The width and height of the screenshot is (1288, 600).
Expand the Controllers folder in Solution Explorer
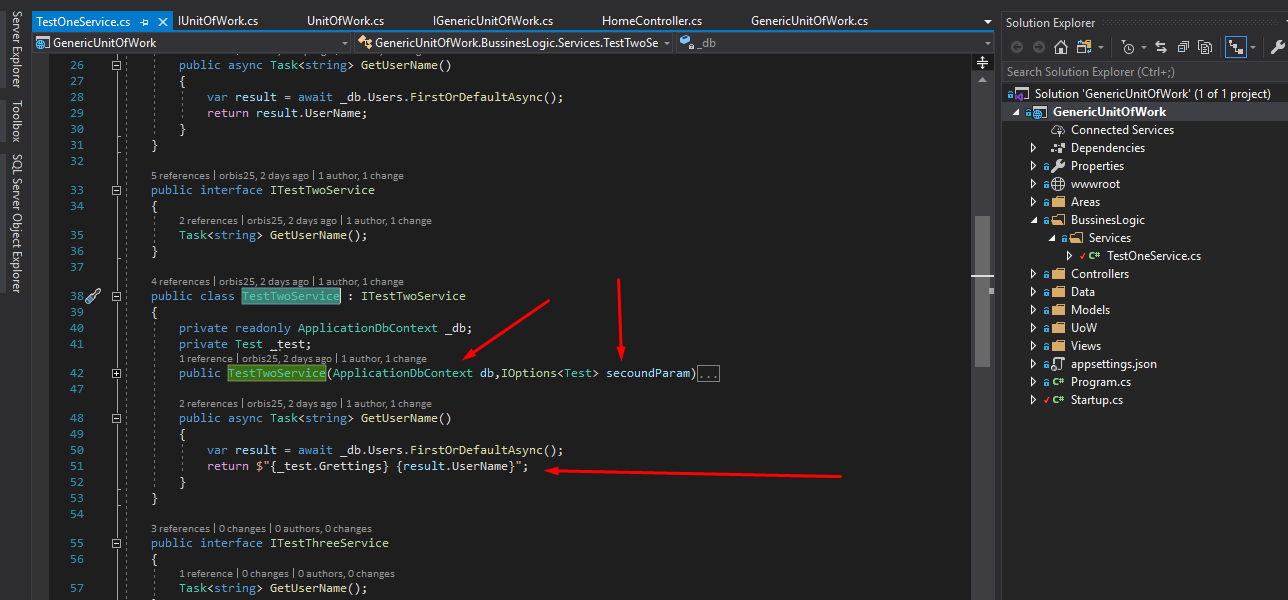click(x=1033, y=273)
